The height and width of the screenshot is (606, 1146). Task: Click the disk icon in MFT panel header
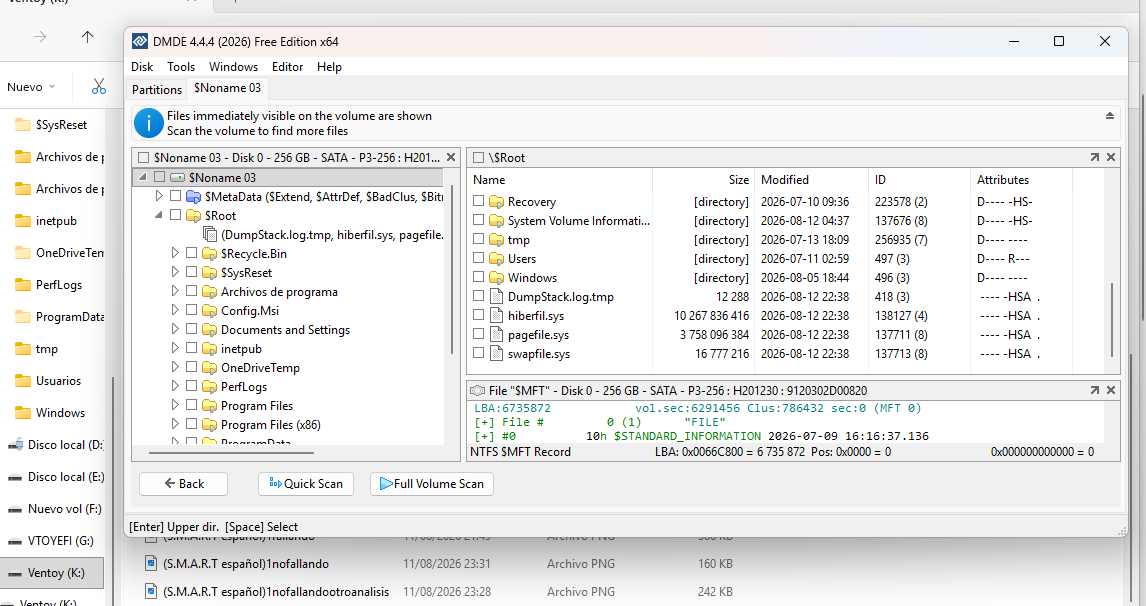click(x=478, y=390)
